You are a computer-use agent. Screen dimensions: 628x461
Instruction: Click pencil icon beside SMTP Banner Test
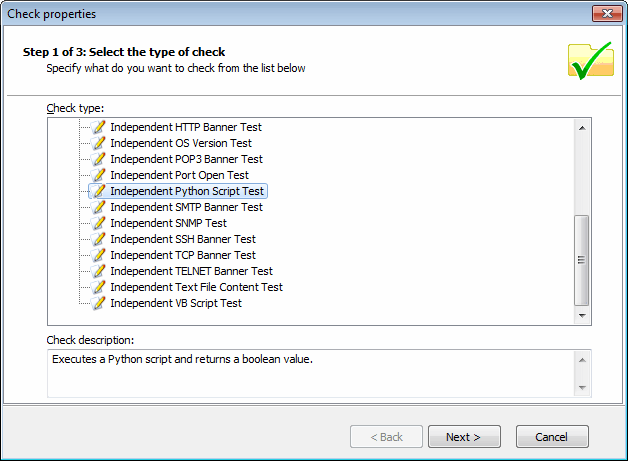tap(99, 207)
